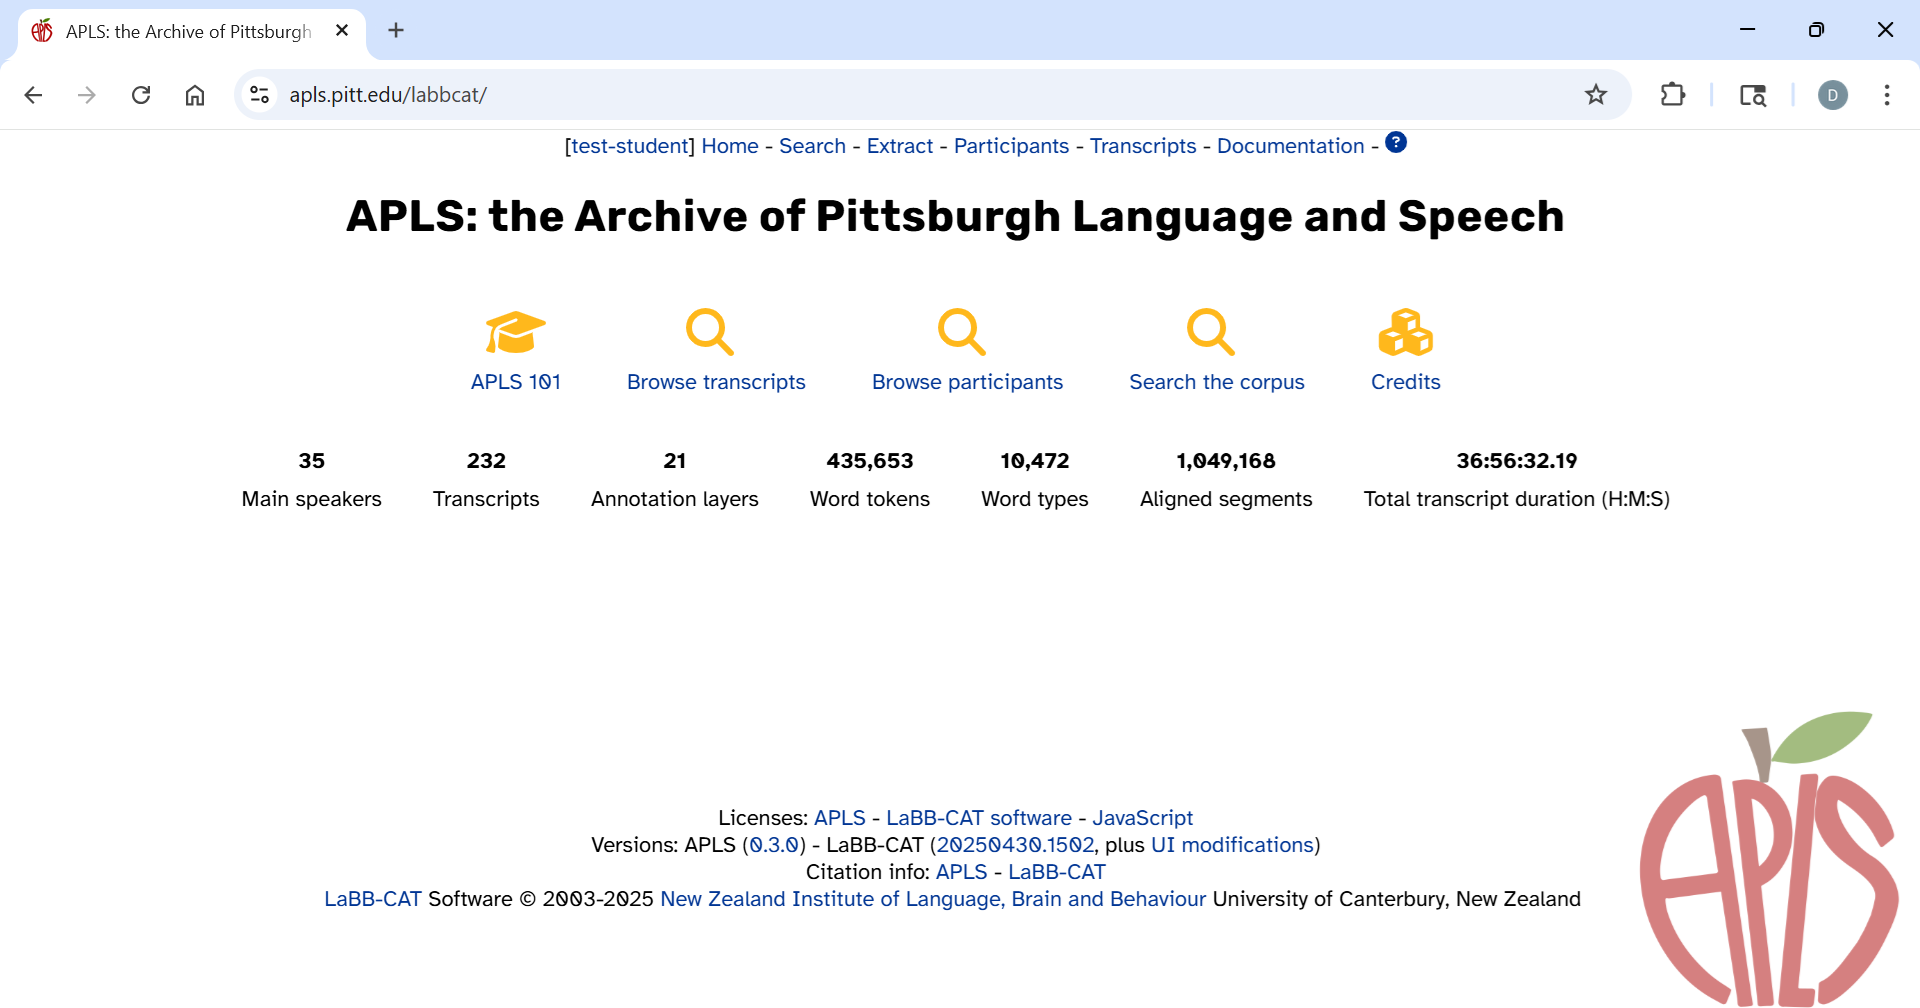Click the APLS version 0.3.0 link
The image size is (1920, 1008).
pos(774,845)
